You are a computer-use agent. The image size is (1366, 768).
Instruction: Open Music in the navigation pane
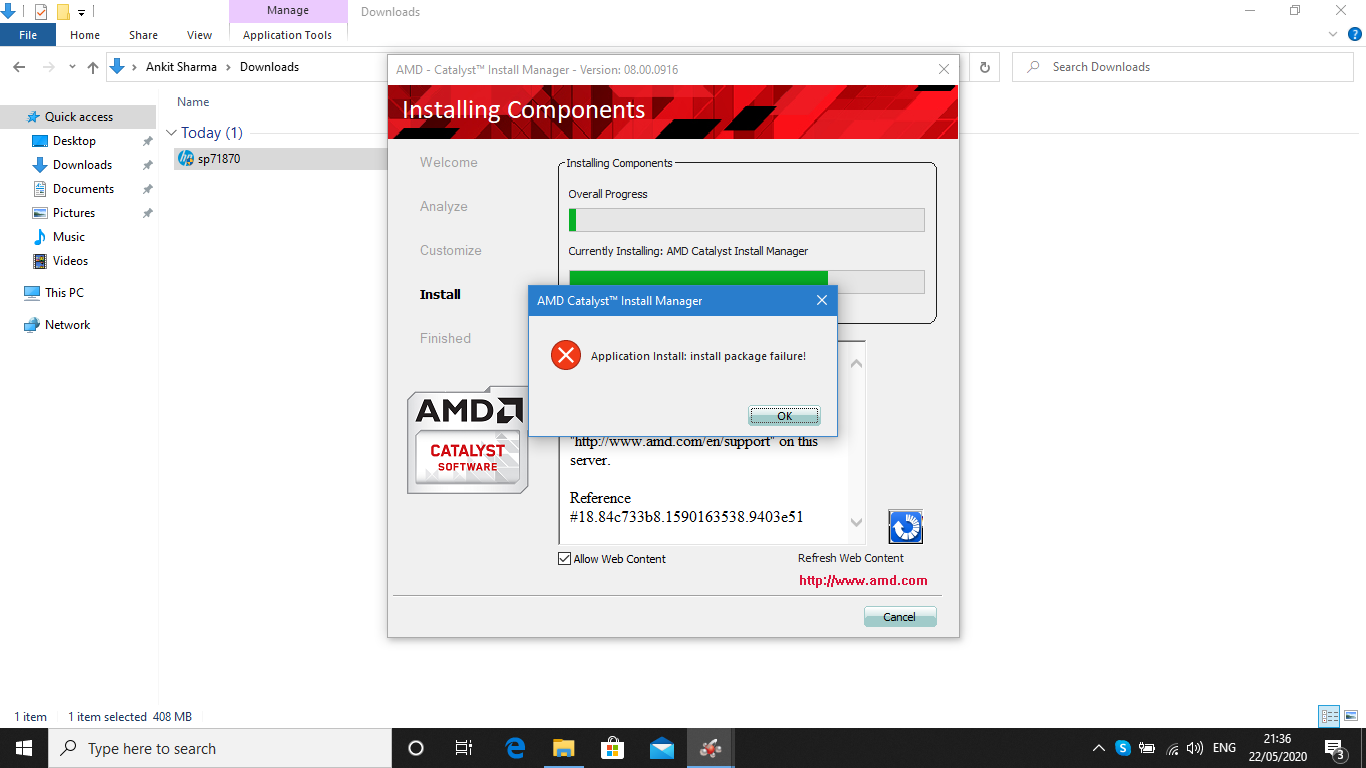[69, 237]
